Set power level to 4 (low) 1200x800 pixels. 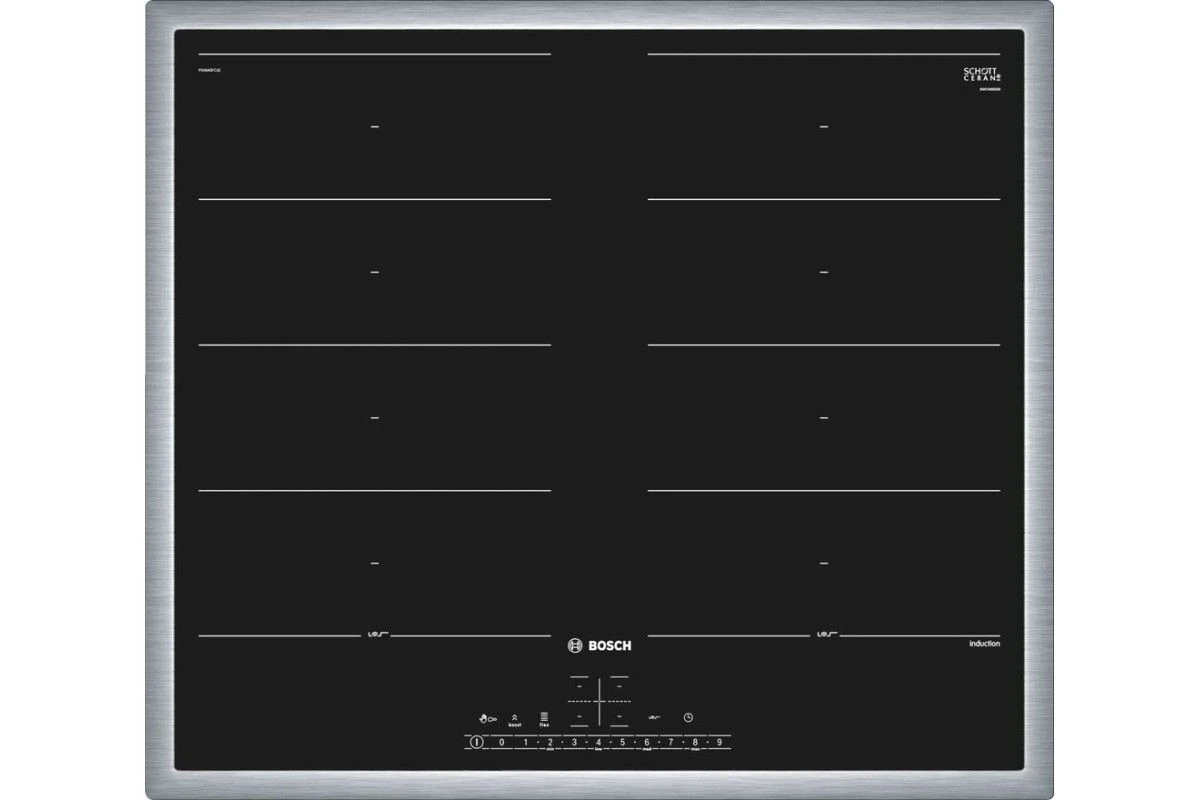598,742
